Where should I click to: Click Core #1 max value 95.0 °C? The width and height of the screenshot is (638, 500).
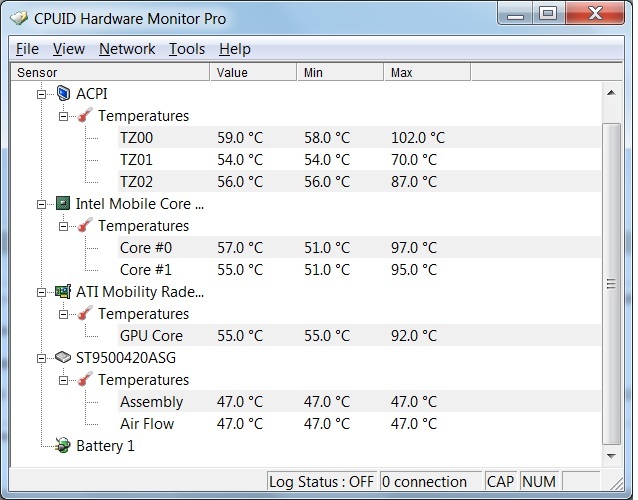point(414,269)
